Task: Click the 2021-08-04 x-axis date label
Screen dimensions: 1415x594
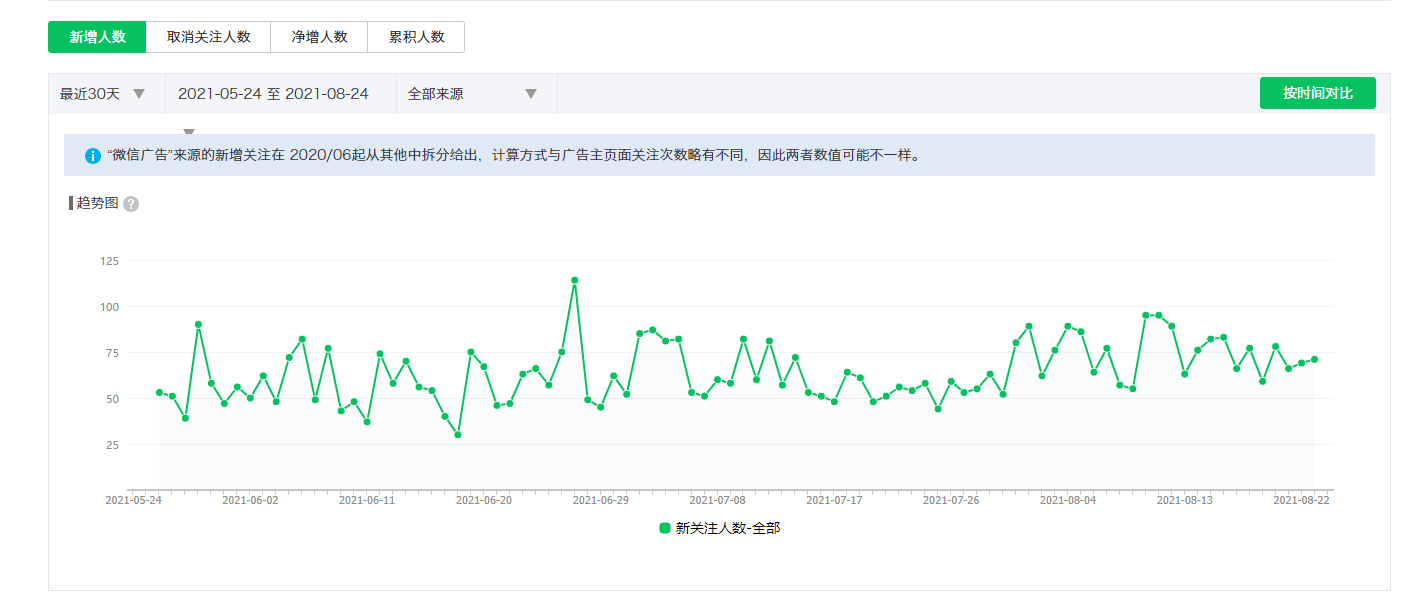Action: point(1067,500)
